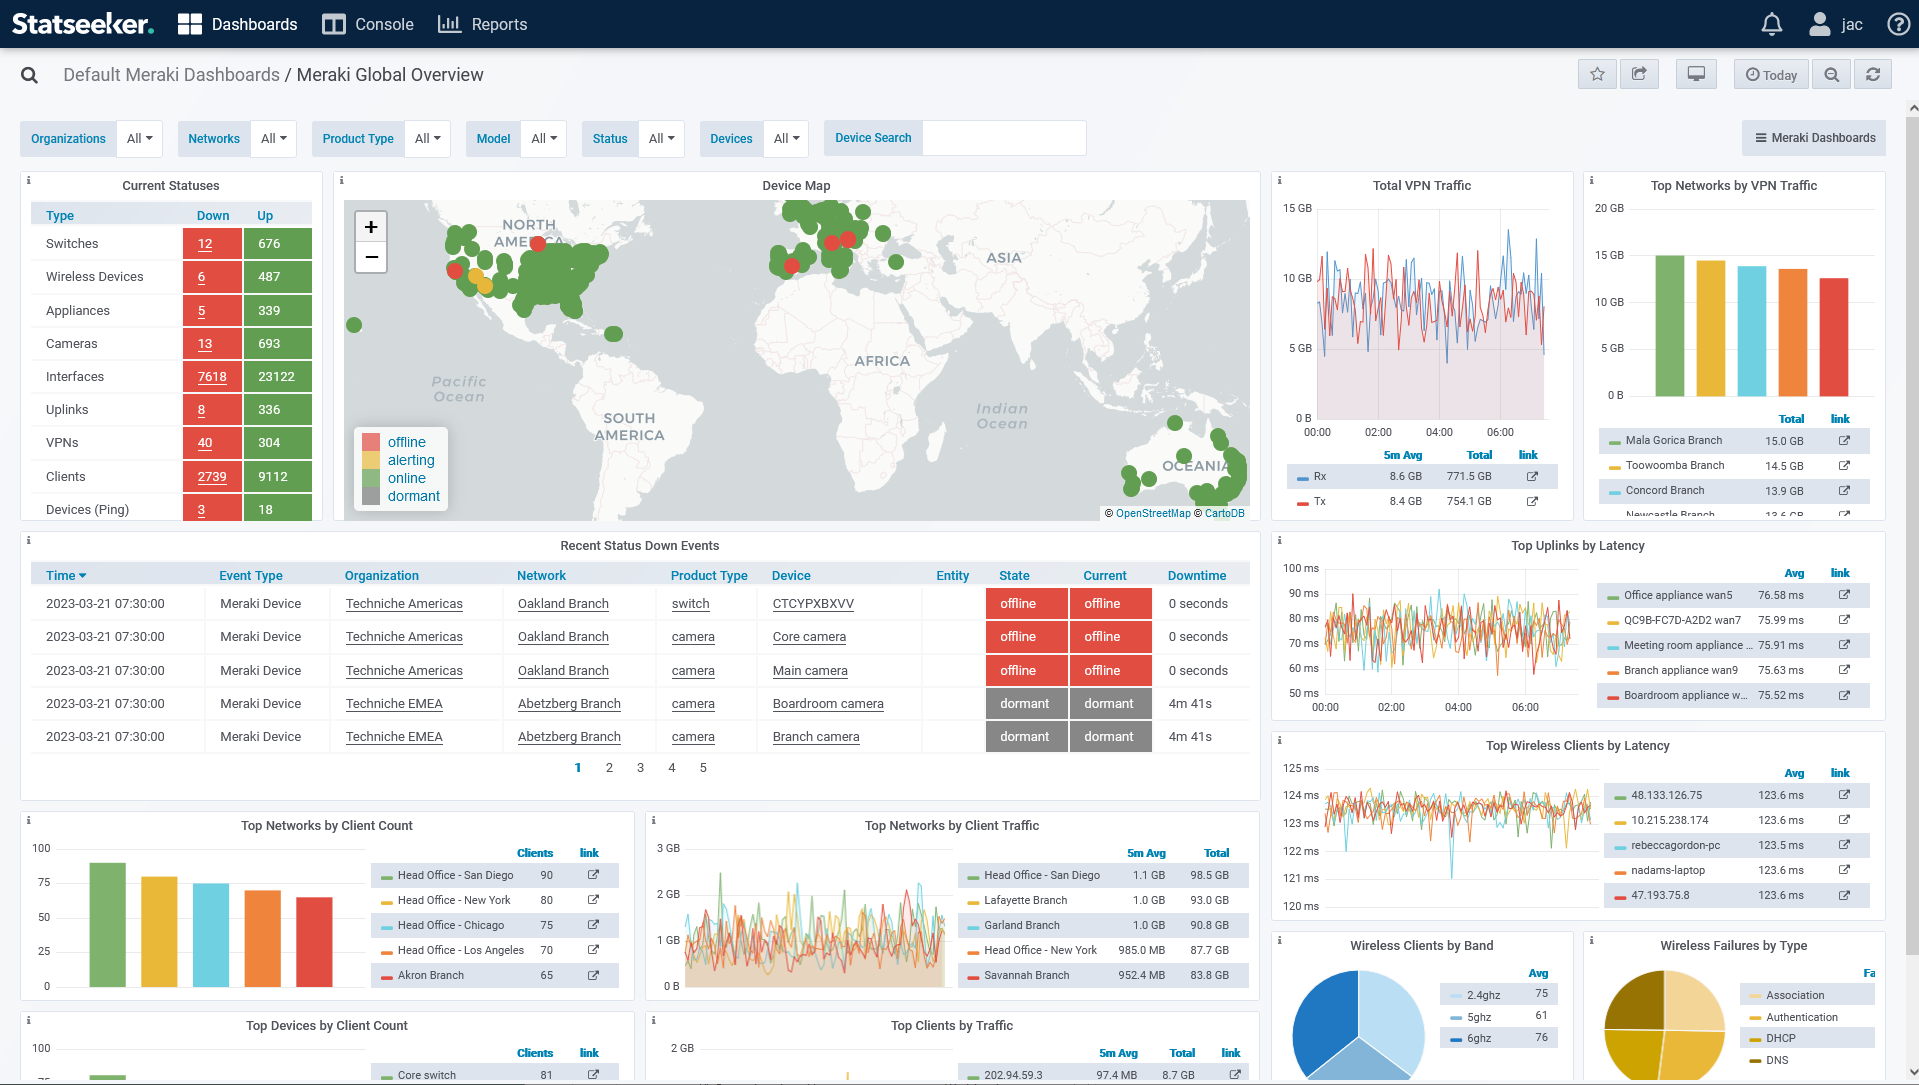The image size is (1919, 1085).
Task: Refresh the dashboard with reload icon
Action: [x=1873, y=74]
